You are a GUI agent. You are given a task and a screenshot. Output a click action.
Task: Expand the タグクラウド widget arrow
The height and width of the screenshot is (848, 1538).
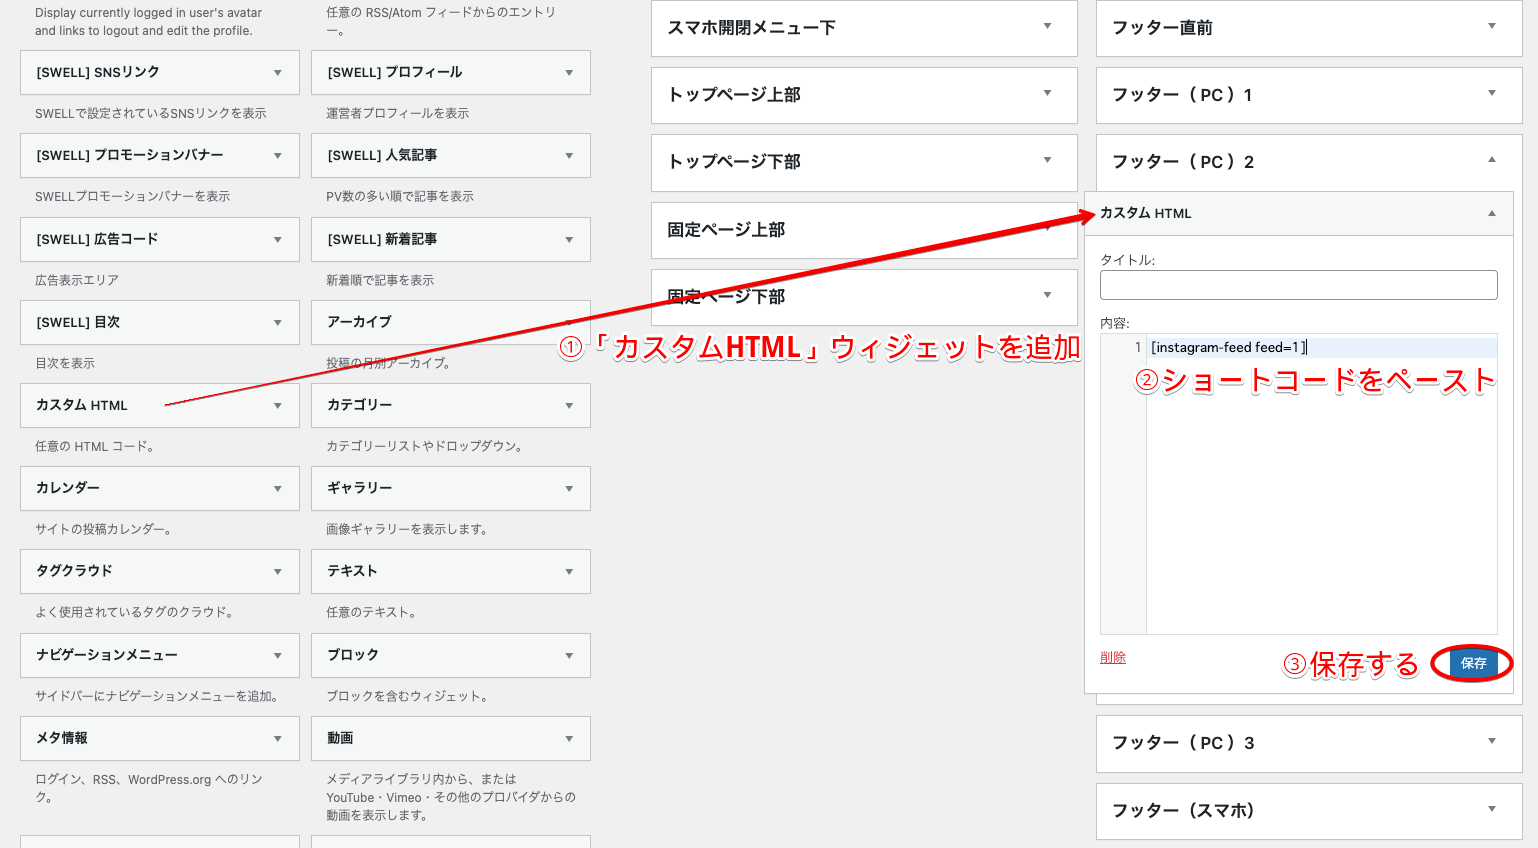point(278,572)
